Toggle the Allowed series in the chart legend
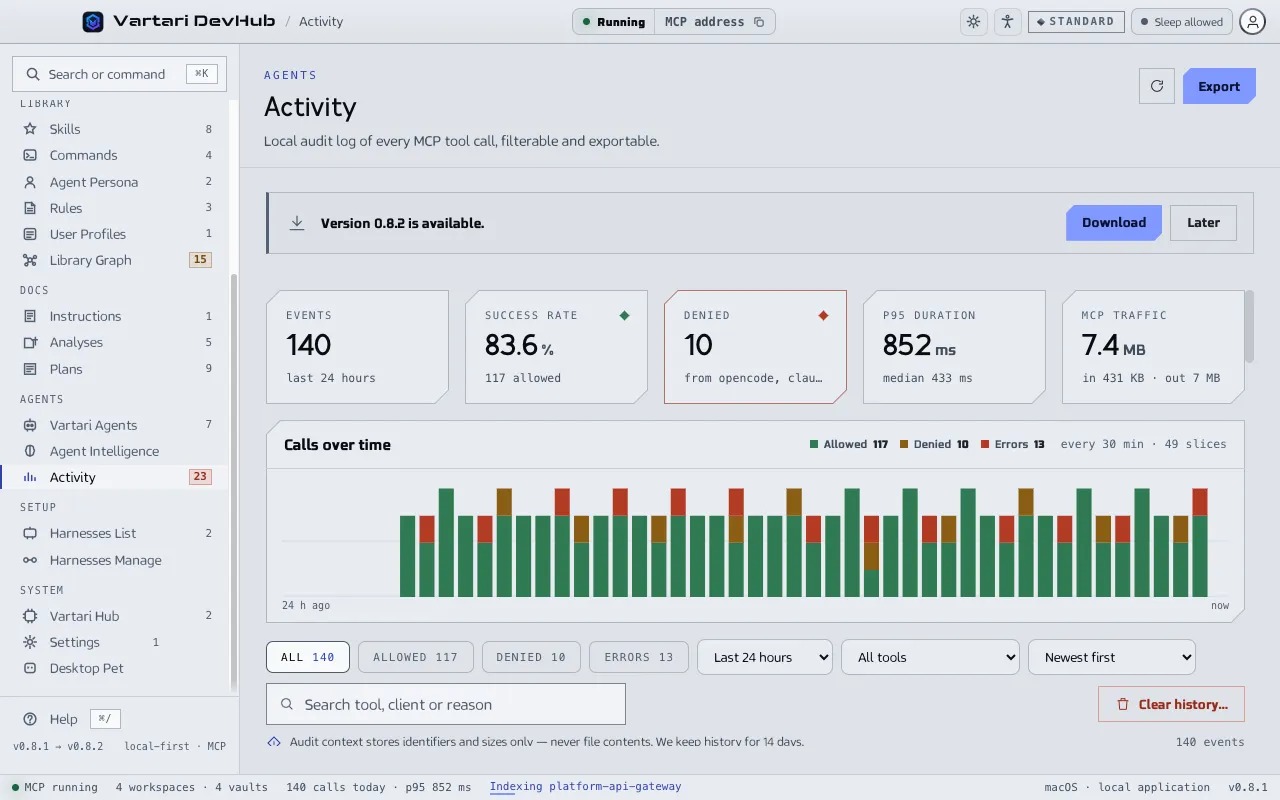Screen dimensions: 1280x800 coord(849,444)
